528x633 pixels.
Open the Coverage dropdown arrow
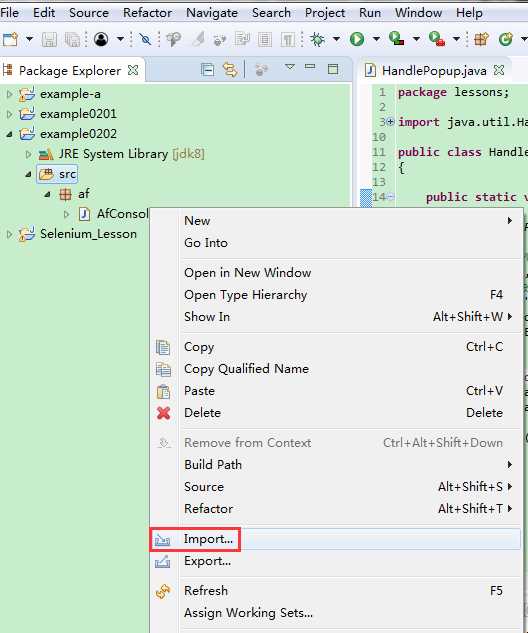click(416, 39)
